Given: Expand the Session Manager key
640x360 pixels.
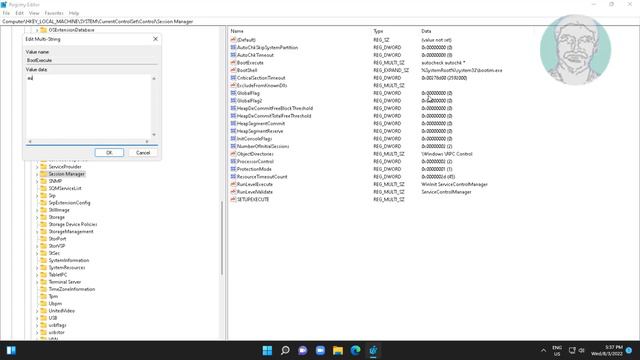Looking at the screenshot, I should tap(37, 174).
